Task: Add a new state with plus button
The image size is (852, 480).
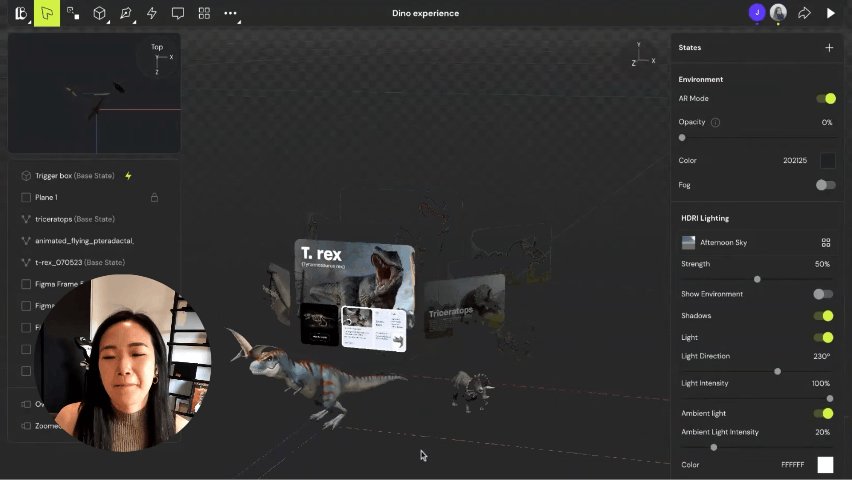Action: click(829, 47)
